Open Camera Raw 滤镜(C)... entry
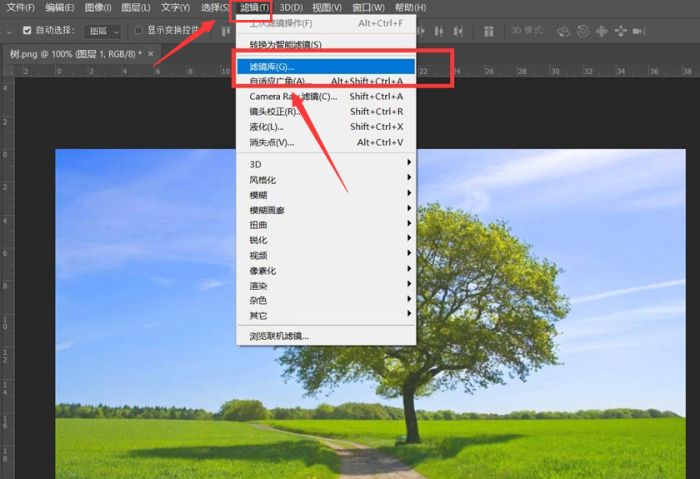This screenshot has width=700, height=479. [x=326, y=96]
